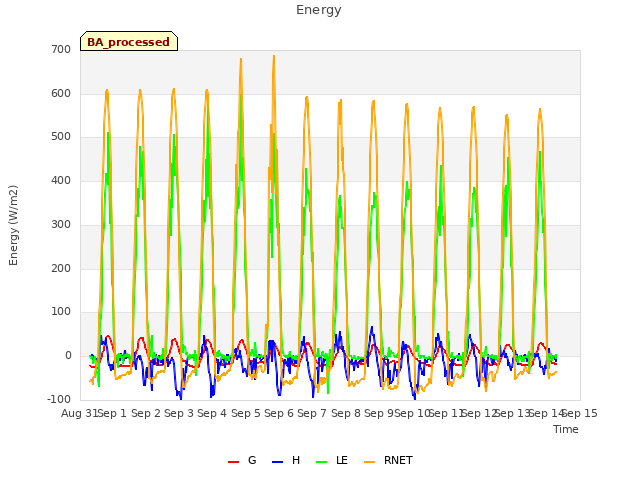Click the orange RNET legend color marker

(369, 462)
